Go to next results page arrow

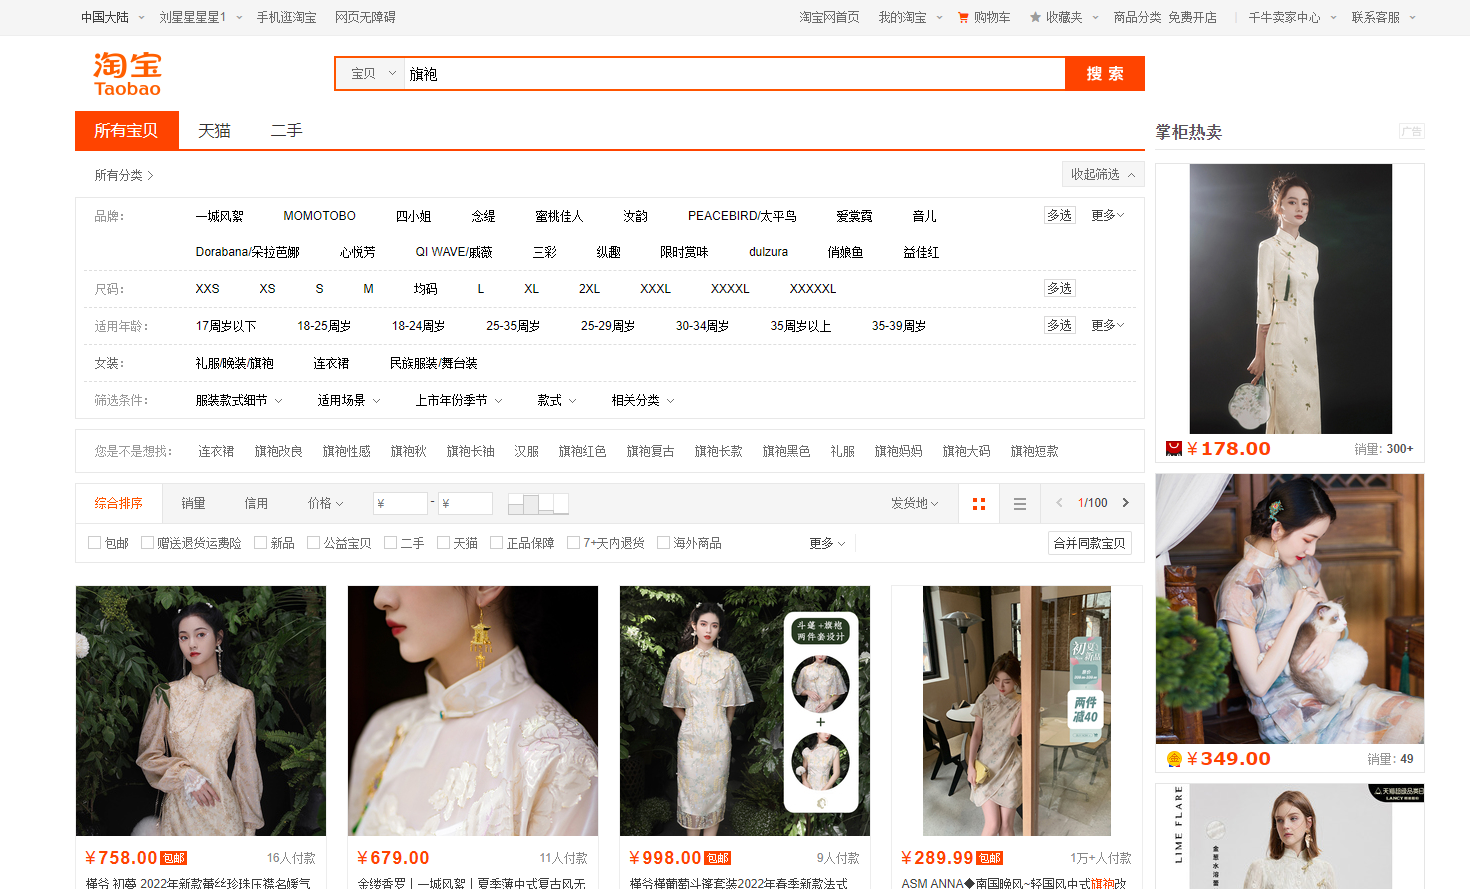pyautogui.click(x=1126, y=503)
